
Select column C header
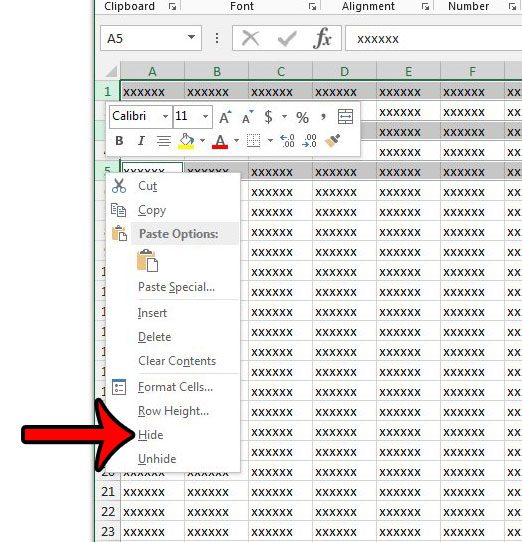tap(280, 71)
